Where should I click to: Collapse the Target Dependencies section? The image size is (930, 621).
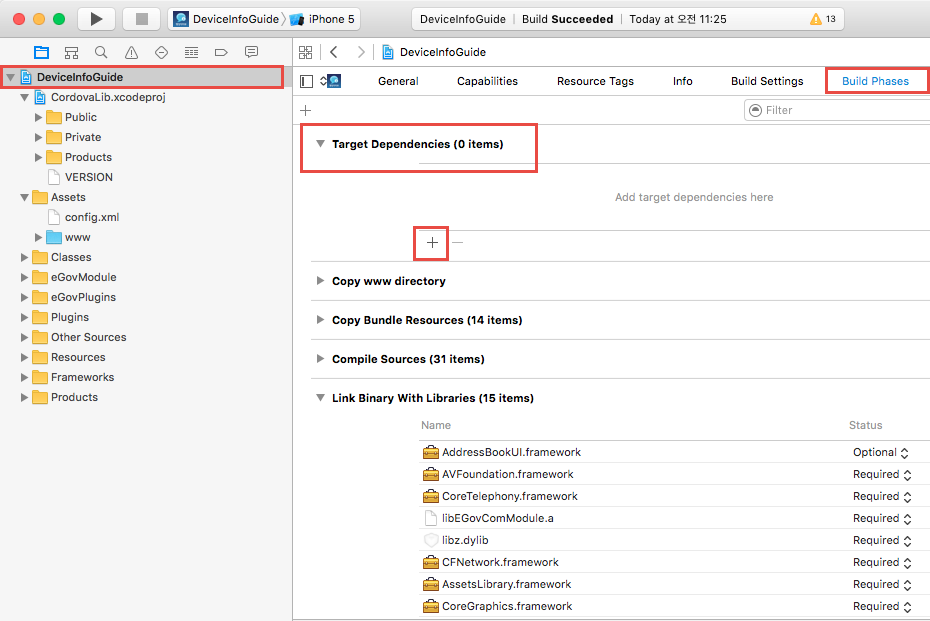point(320,144)
